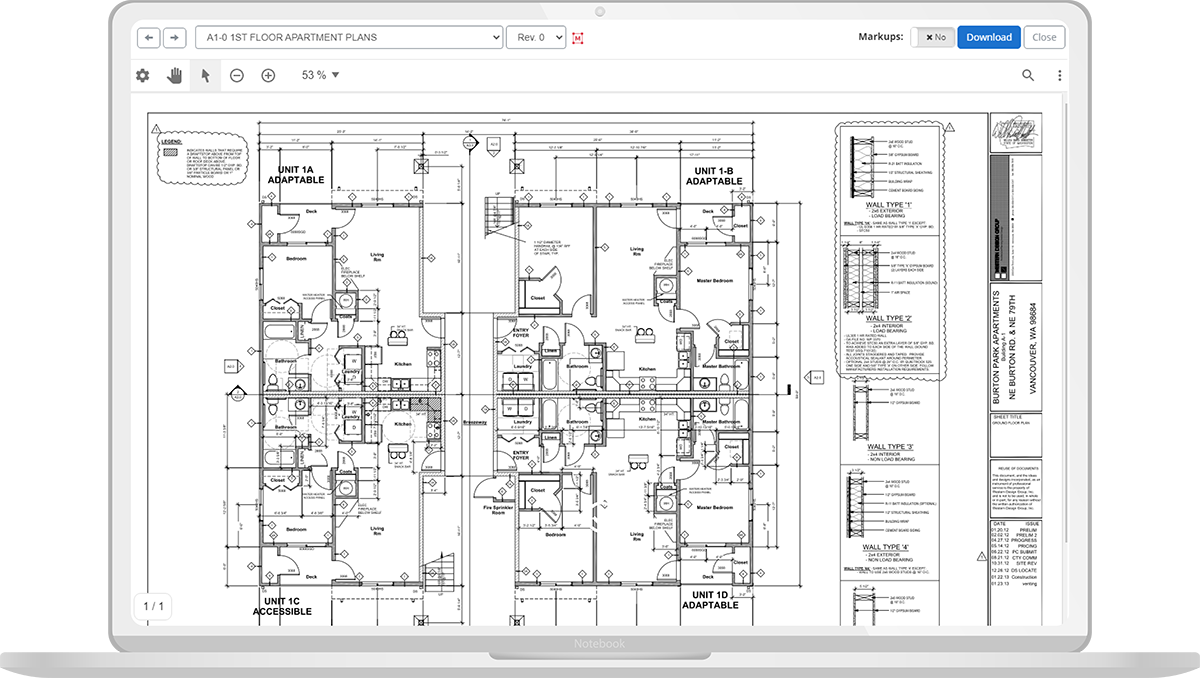Click the red markup icon beside Rev.
The height and width of the screenshot is (678, 1200).
(x=578, y=38)
